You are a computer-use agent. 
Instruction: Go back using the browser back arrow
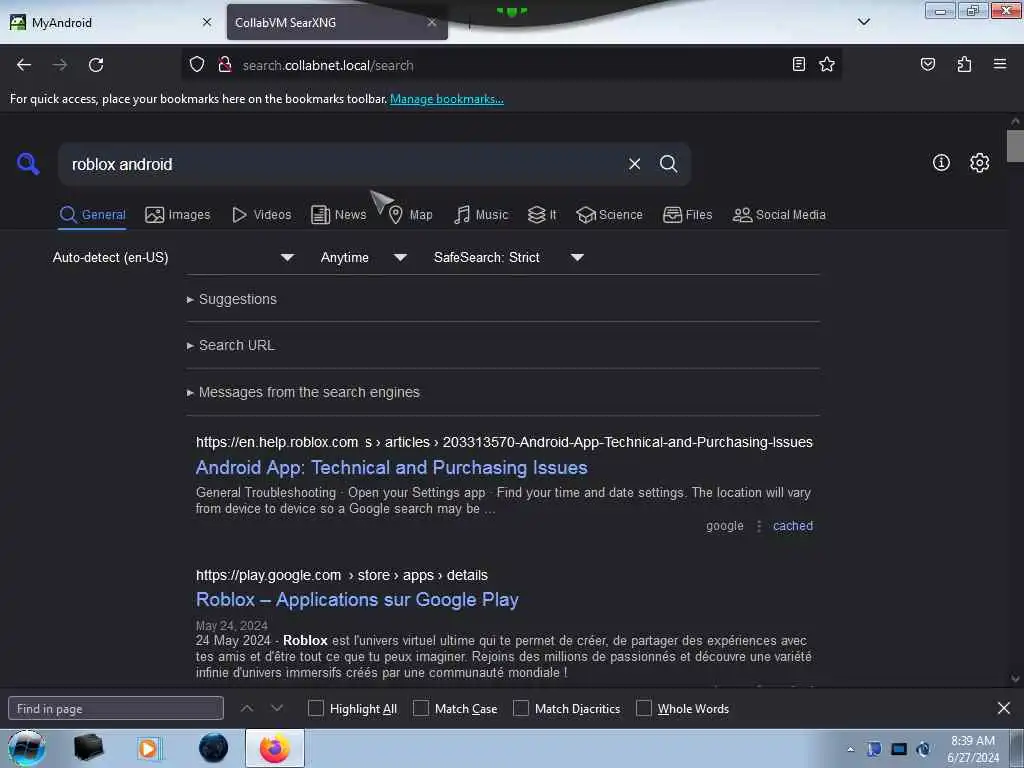(x=24, y=65)
